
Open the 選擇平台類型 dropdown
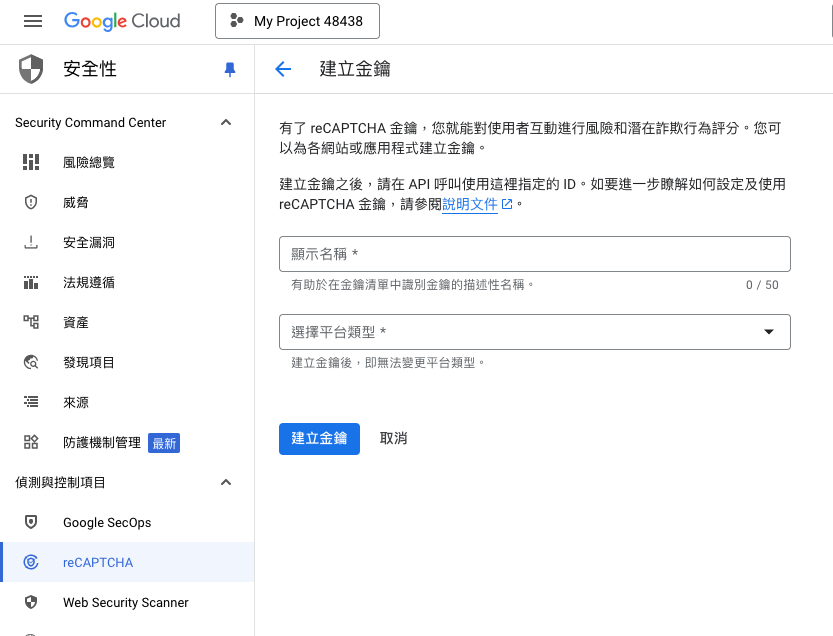pos(534,332)
